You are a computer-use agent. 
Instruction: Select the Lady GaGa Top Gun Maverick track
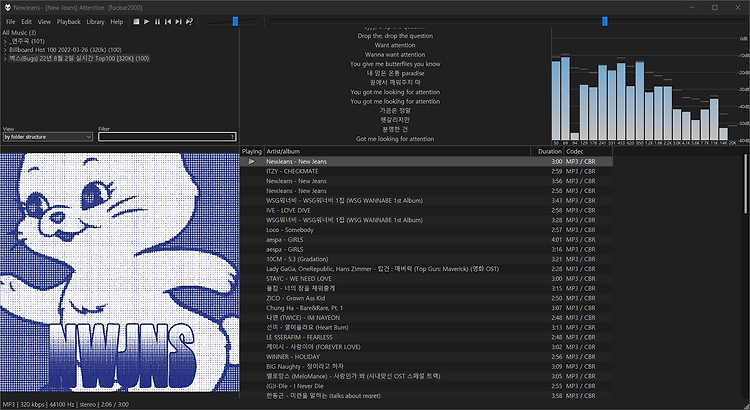426,269
